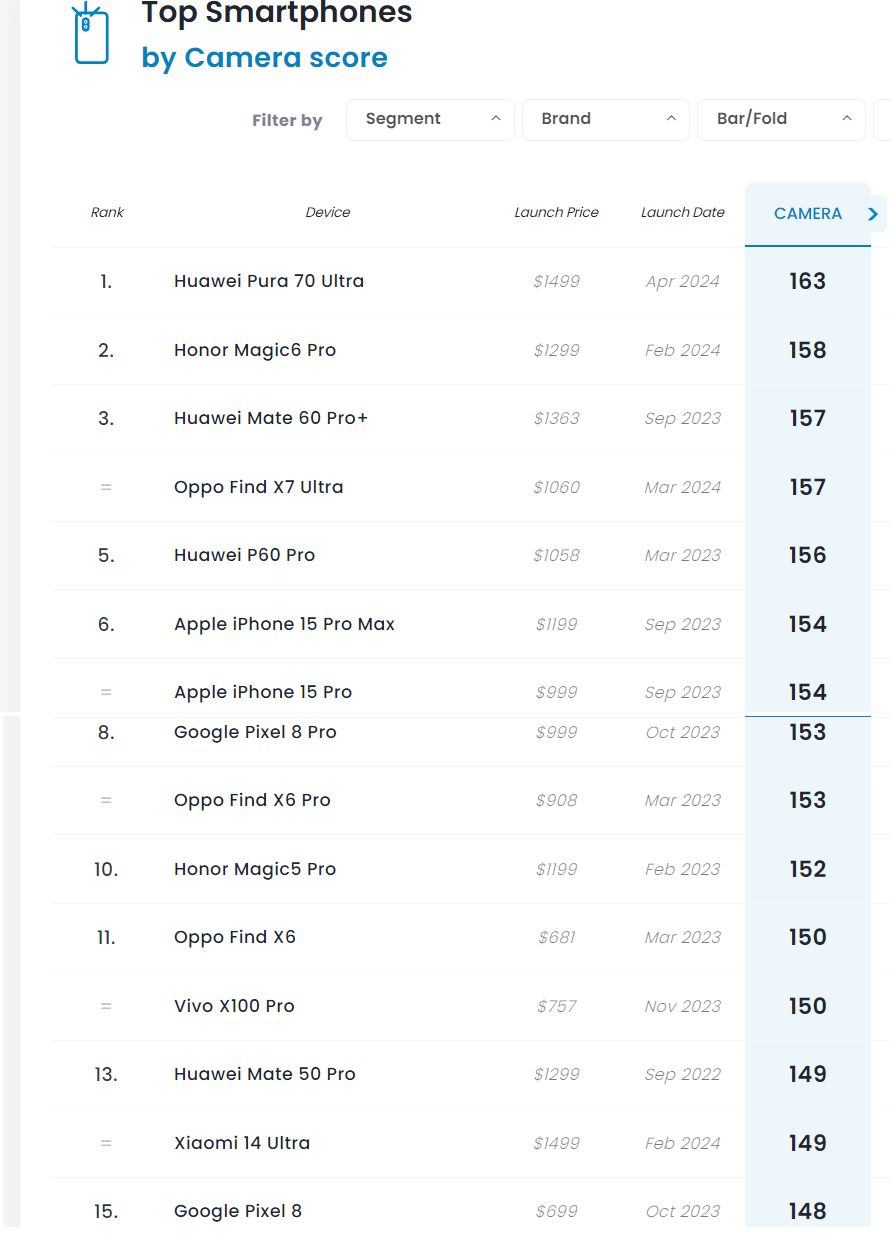Open Honor Magic6 Pro device link
Screen dimensions: 892x1236
click(x=255, y=350)
